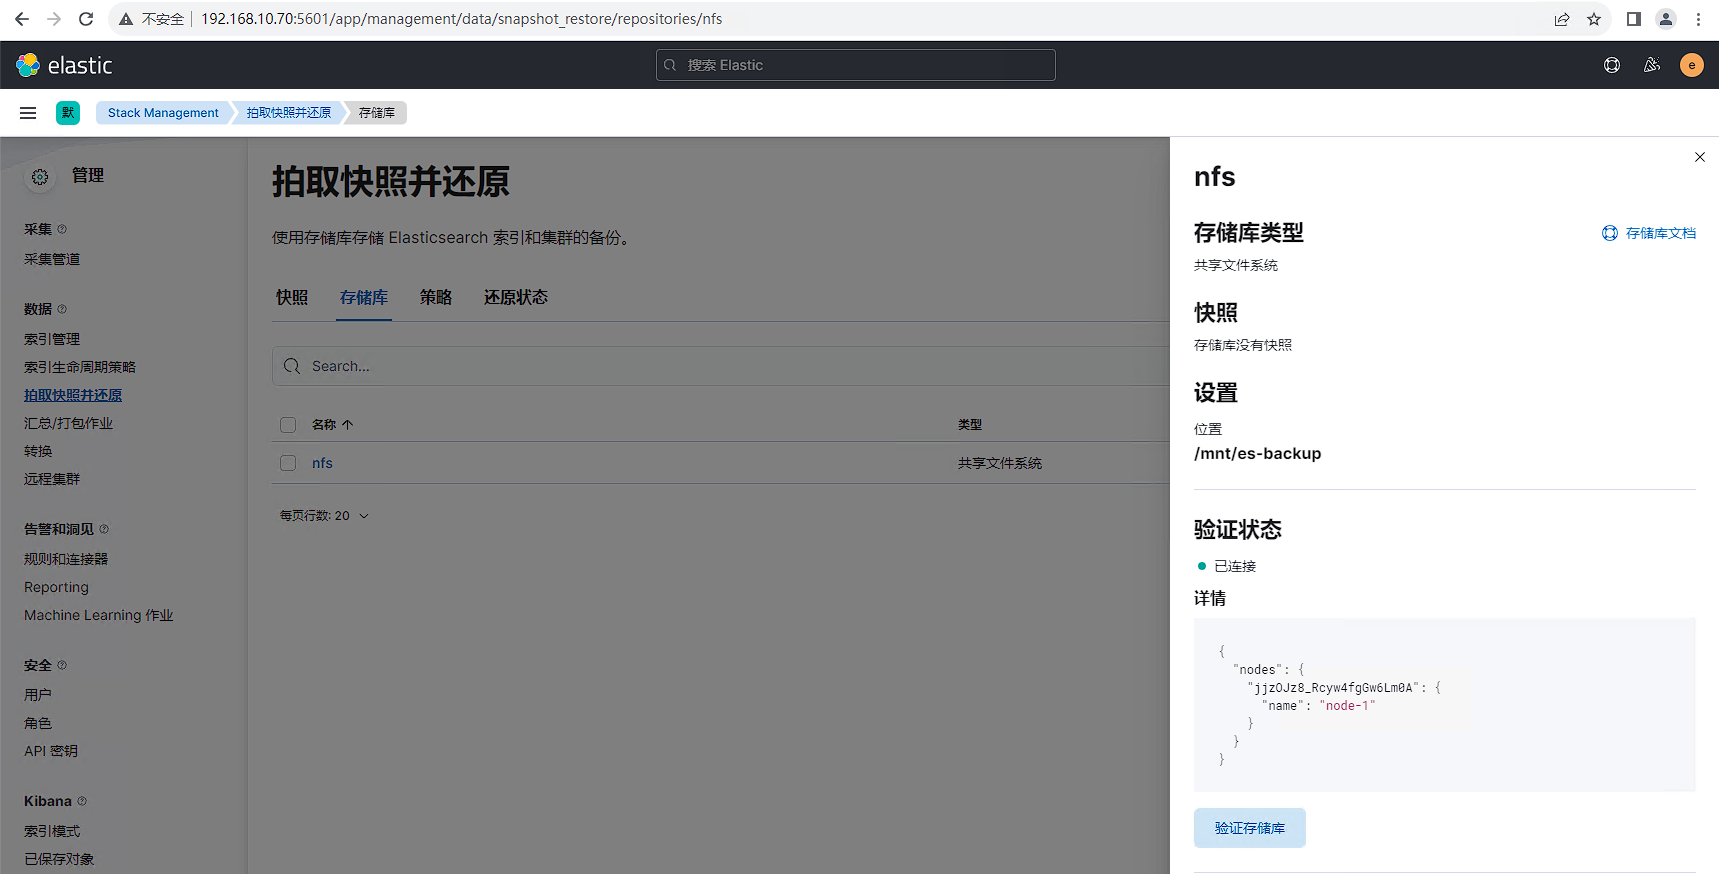The width and height of the screenshot is (1719, 874).
Task: Open 汇总/打包作业 in sidebar
Action: pos(68,423)
